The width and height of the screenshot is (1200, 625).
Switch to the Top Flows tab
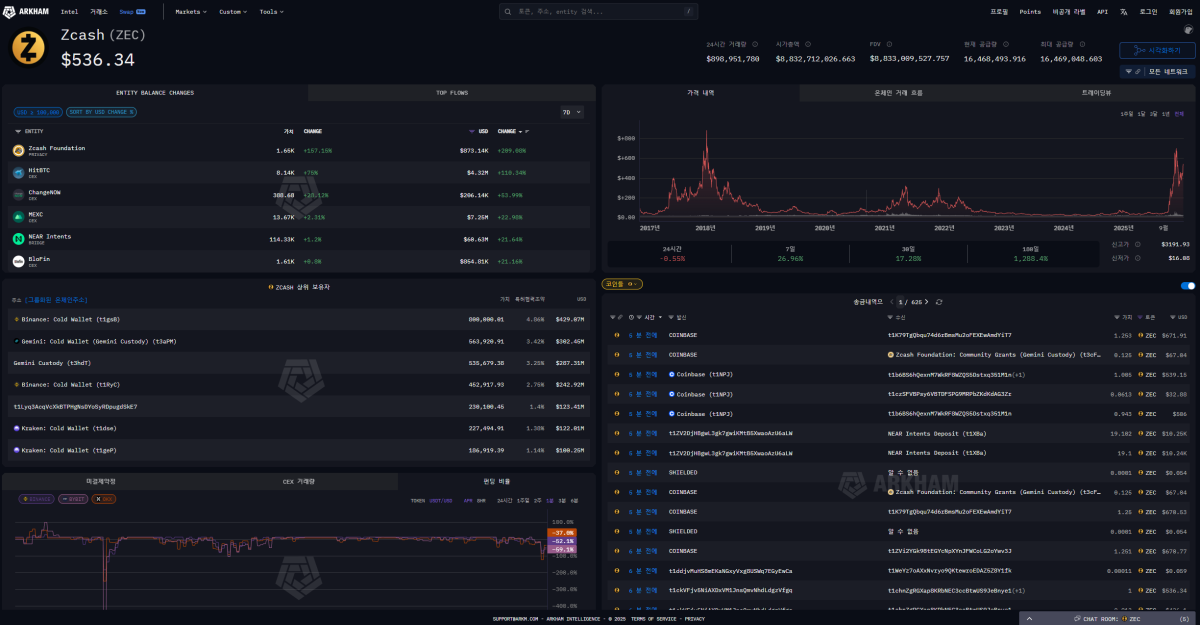(x=452, y=93)
